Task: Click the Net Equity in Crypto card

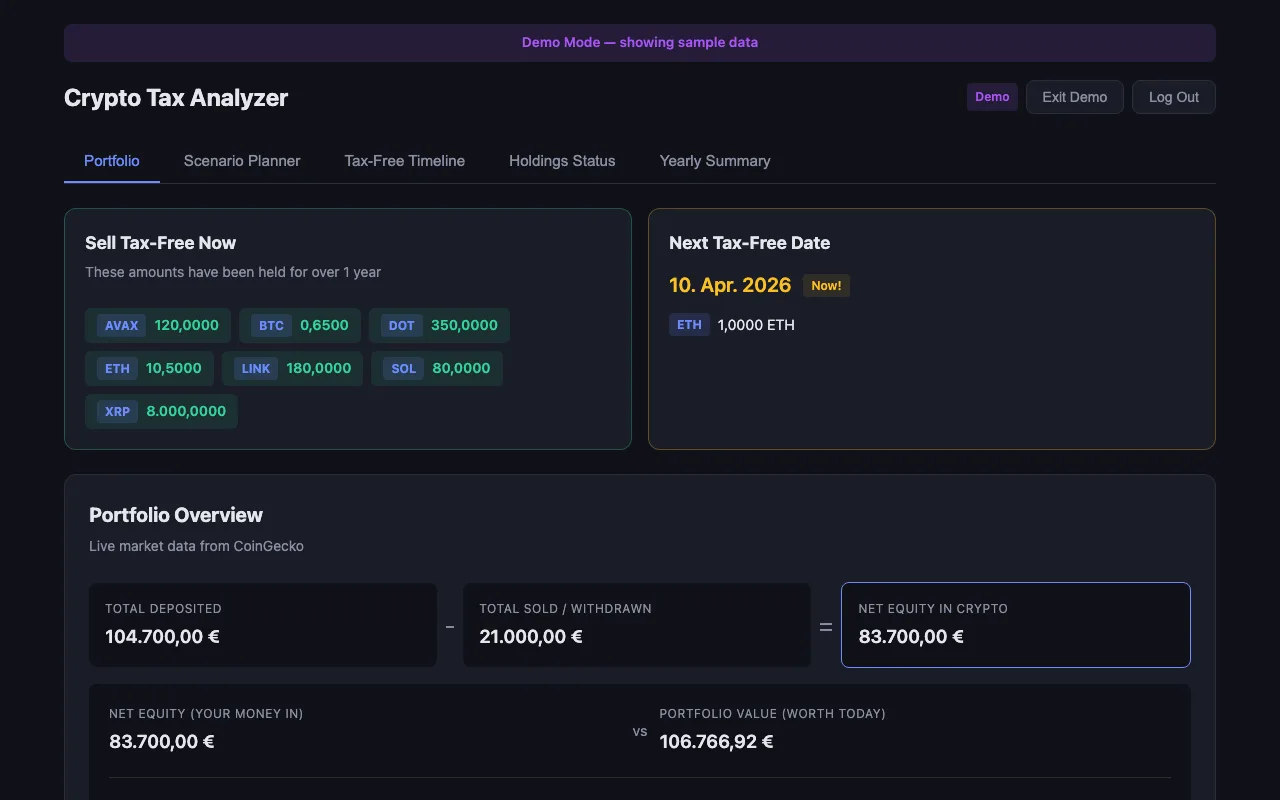Action: (1016, 625)
